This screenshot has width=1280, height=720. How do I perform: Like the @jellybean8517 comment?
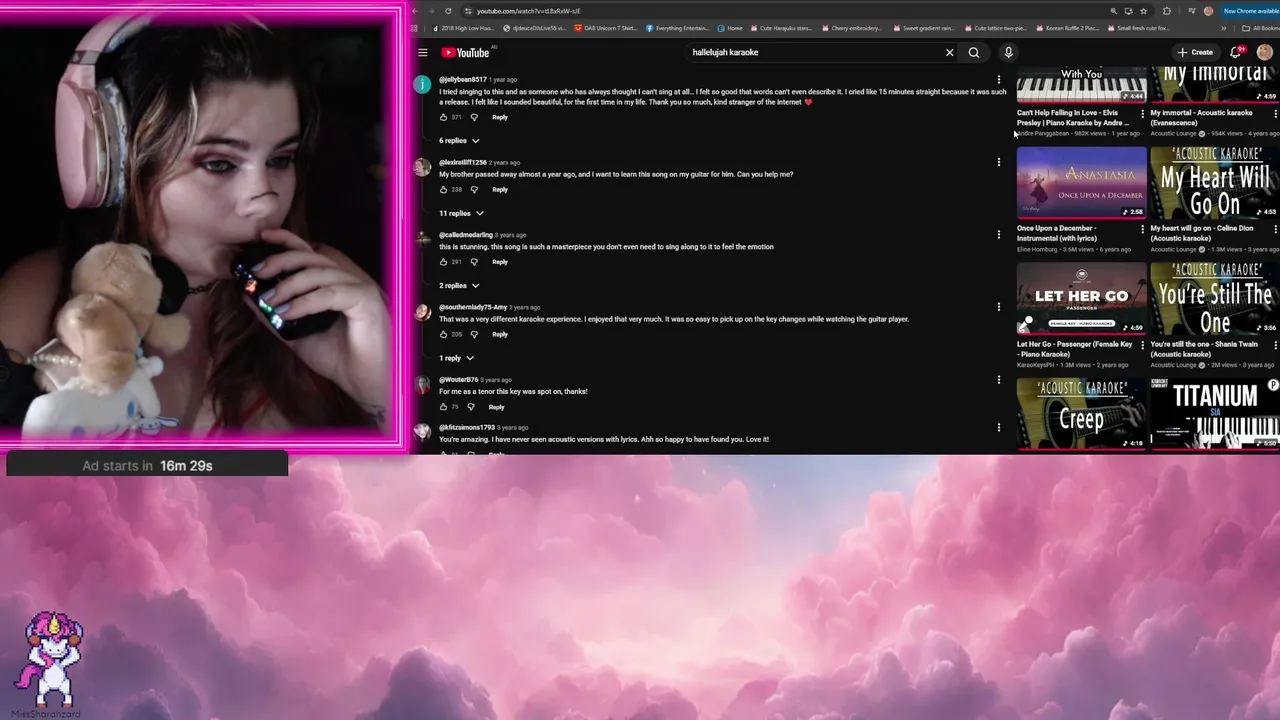point(444,117)
